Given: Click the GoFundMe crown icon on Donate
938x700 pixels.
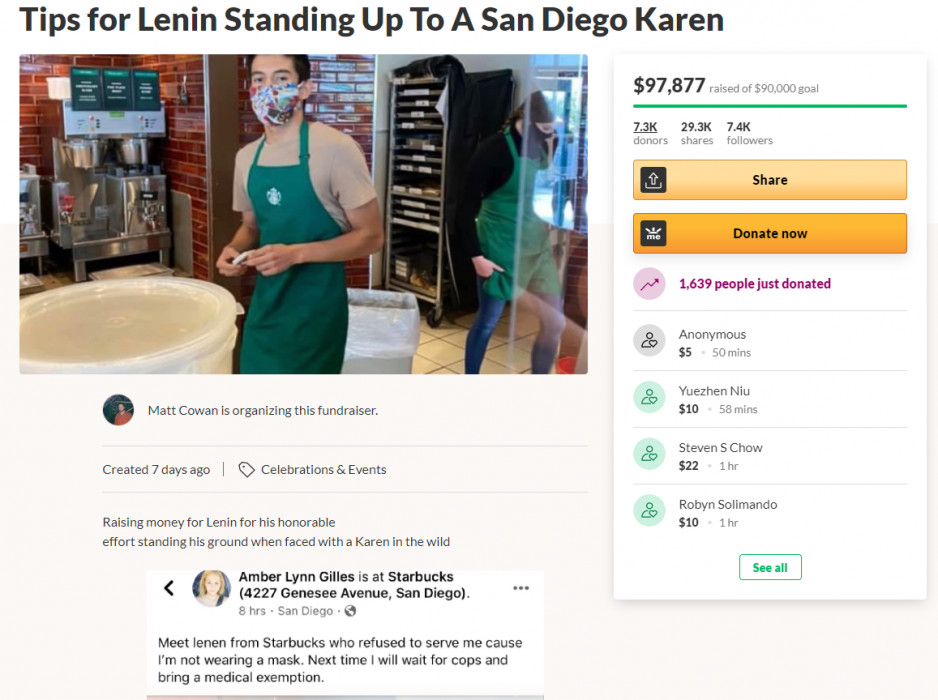Looking at the screenshot, I should click(x=653, y=233).
